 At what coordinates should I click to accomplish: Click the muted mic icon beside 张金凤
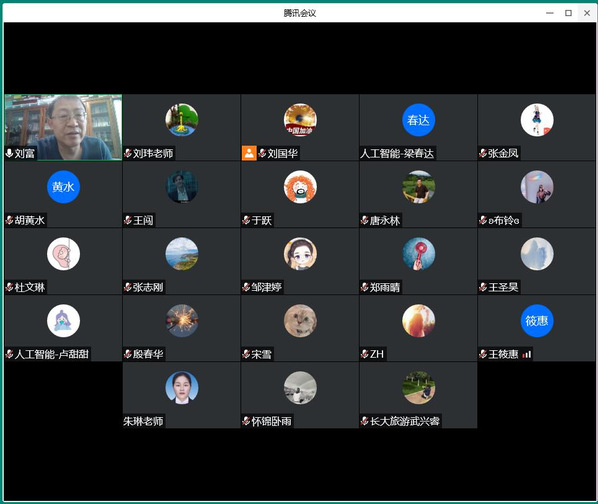483,154
